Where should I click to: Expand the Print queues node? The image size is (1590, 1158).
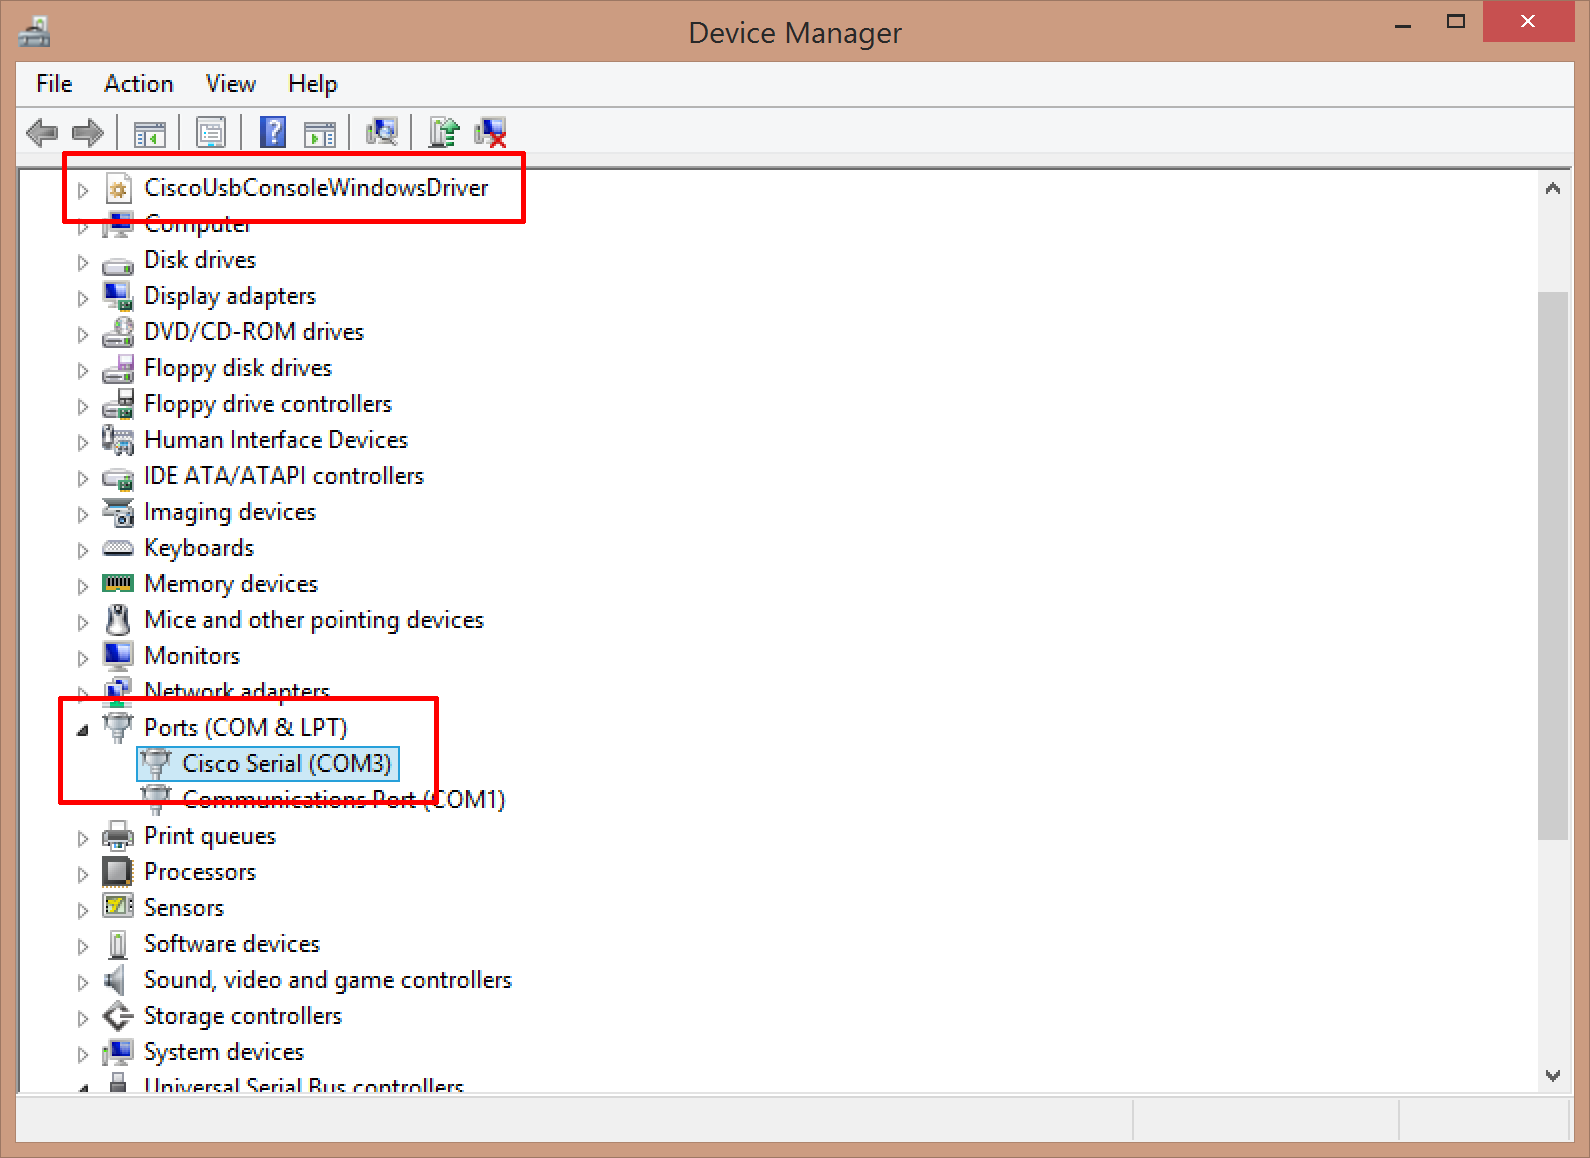83,838
